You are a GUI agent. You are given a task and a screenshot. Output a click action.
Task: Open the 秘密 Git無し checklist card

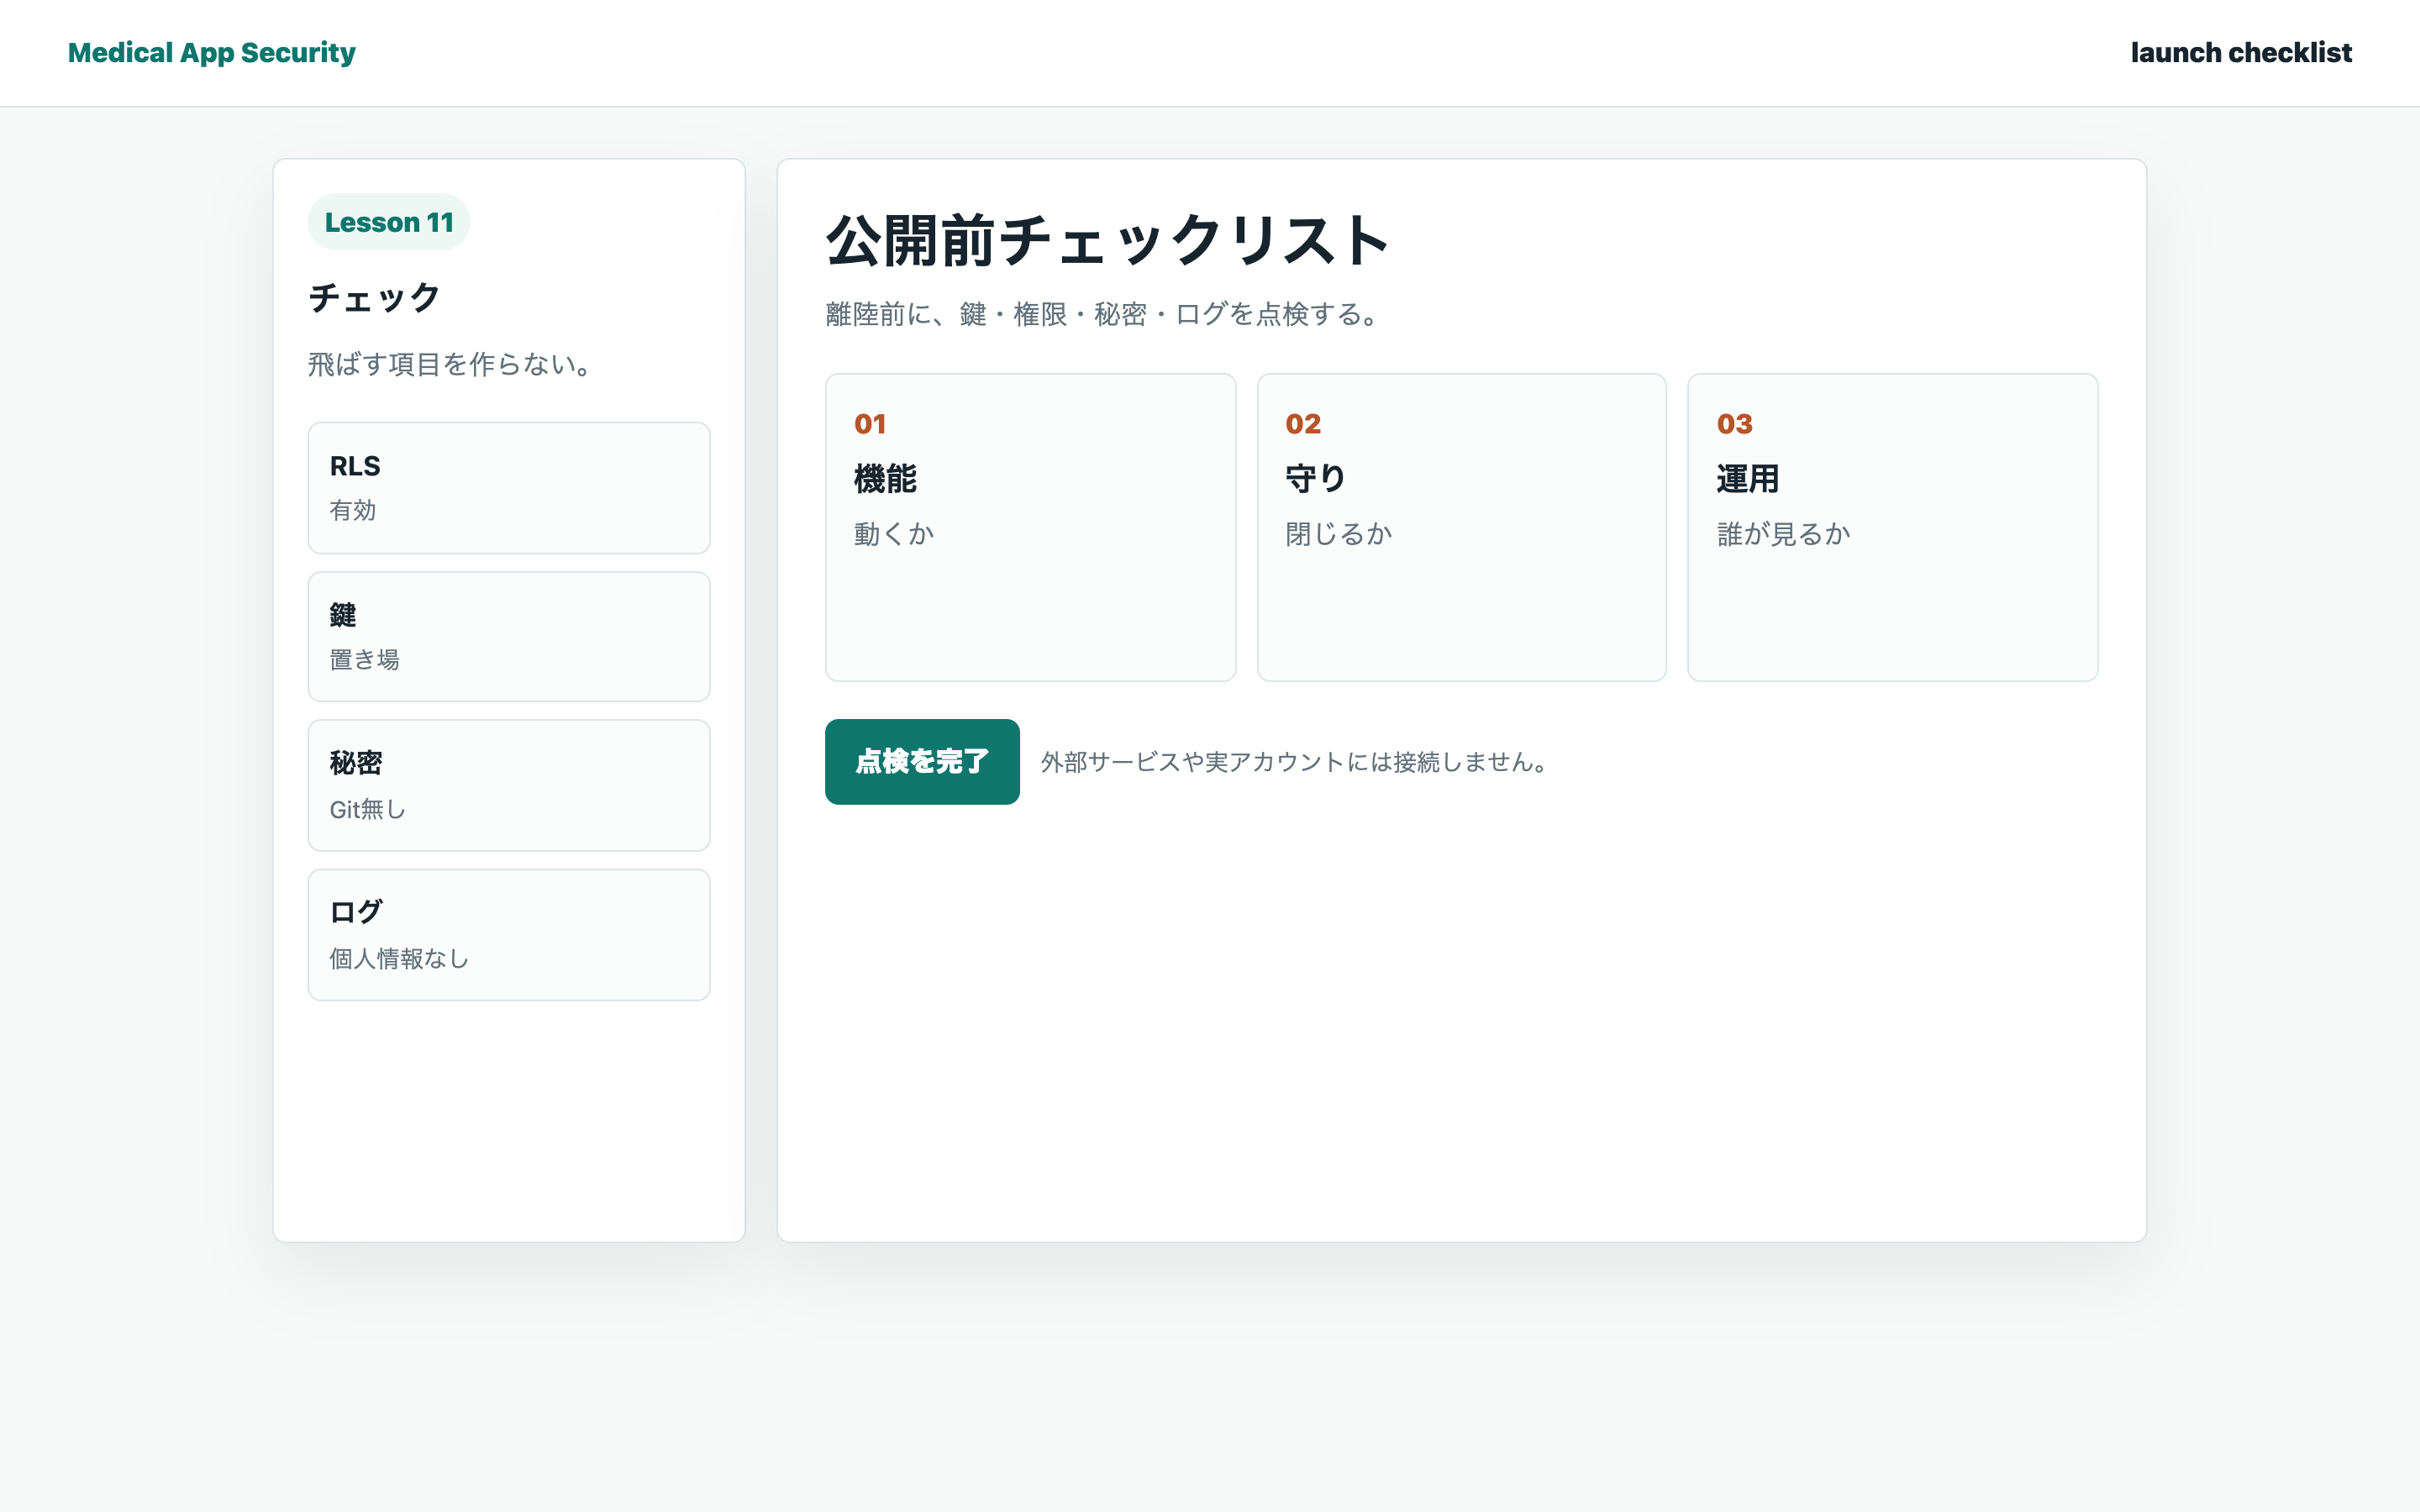pyautogui.click(x=509, y=786)
